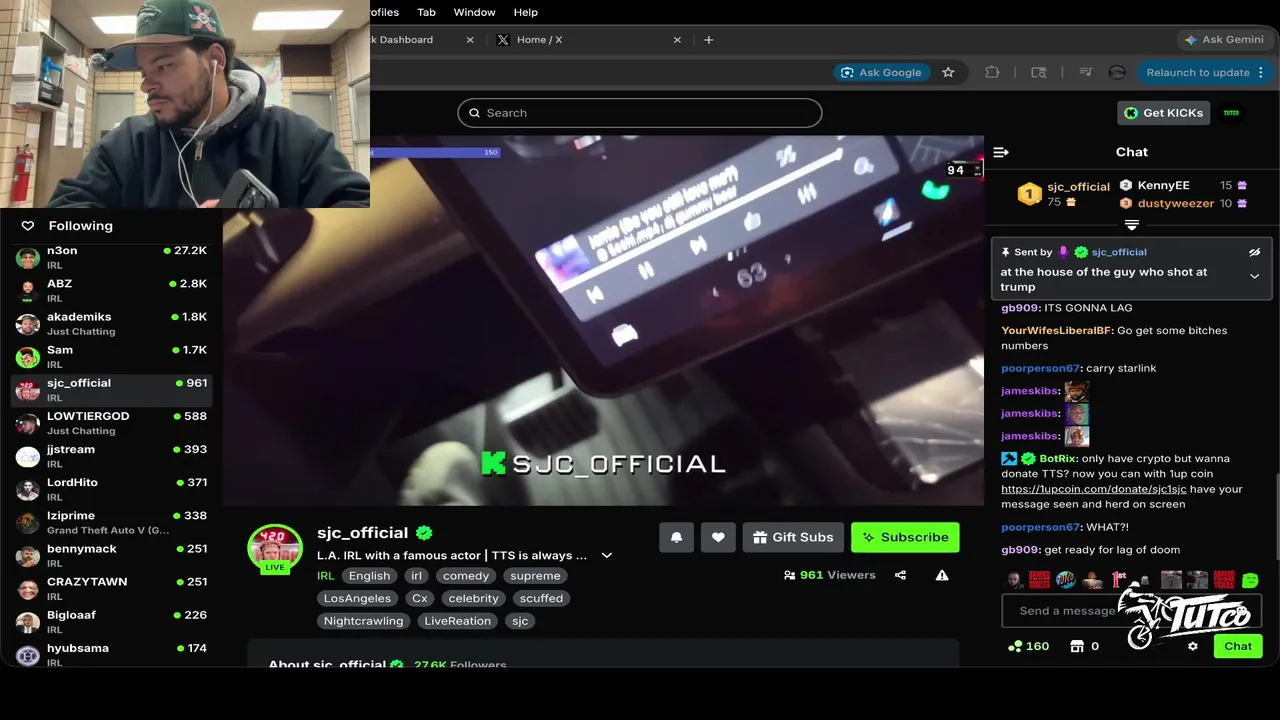Click the Get KICKs button
The height and width of the screenshot is (720, 1280).
point(1163,113)
